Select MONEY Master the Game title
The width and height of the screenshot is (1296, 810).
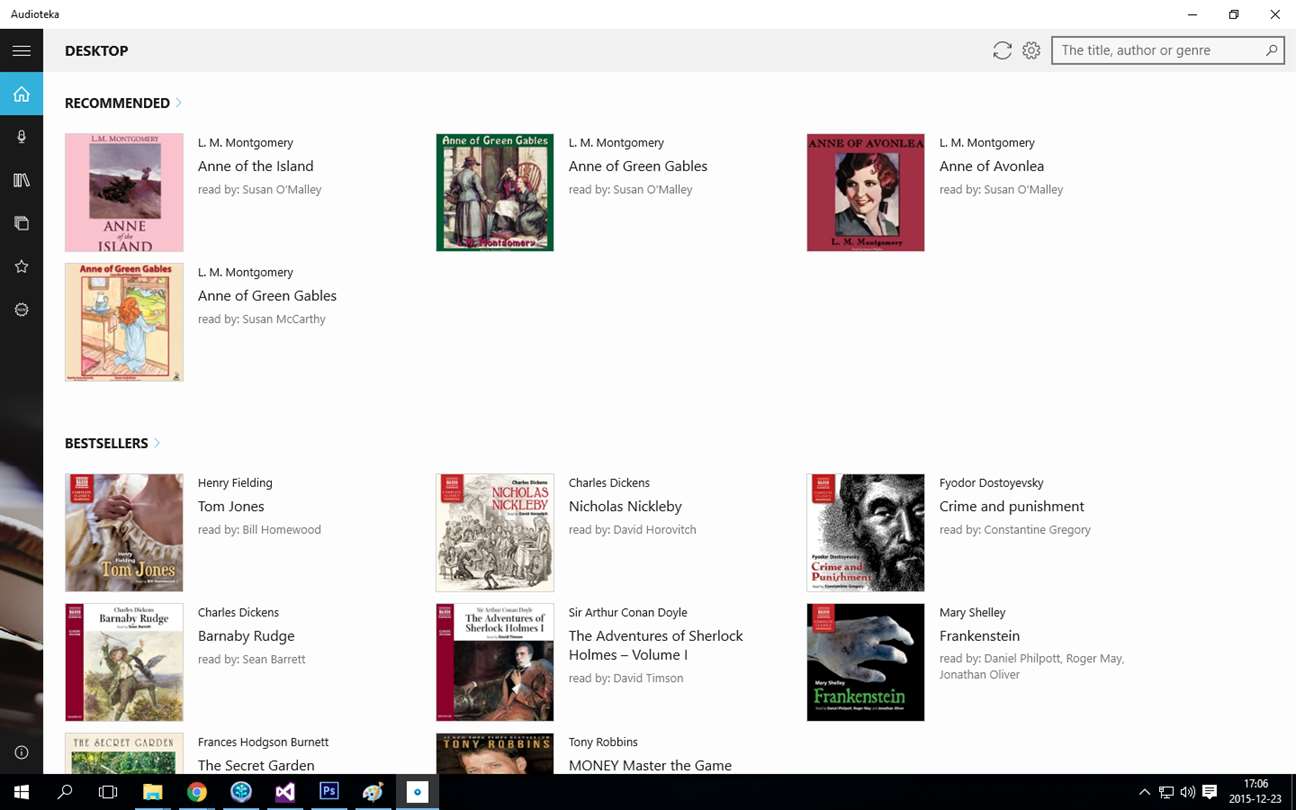(x=650, y=765)
